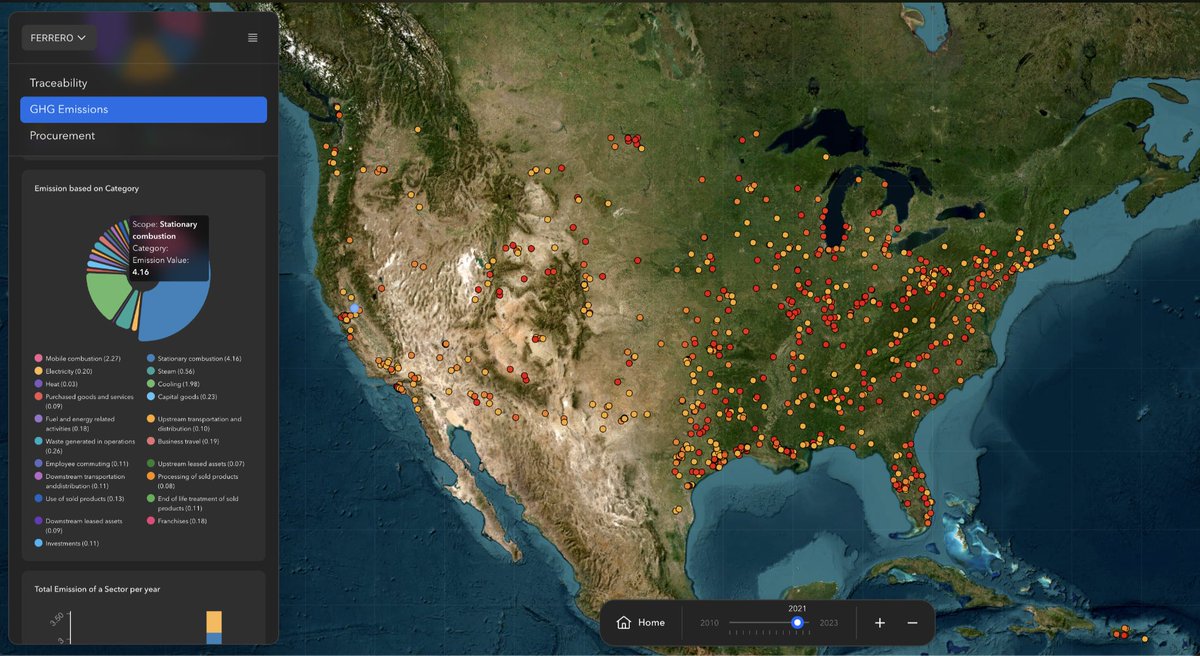Click Purchased goods and services legend entry
Image resolution: width=1200 pixels, height=656 pixels.
pyautogui.click(x=84, y=401)
